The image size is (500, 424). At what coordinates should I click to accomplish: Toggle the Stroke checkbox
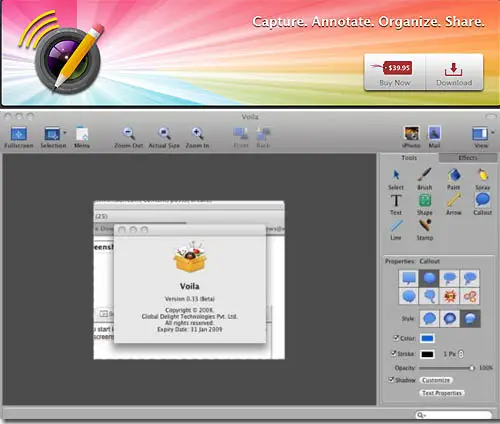pos(394,353)
